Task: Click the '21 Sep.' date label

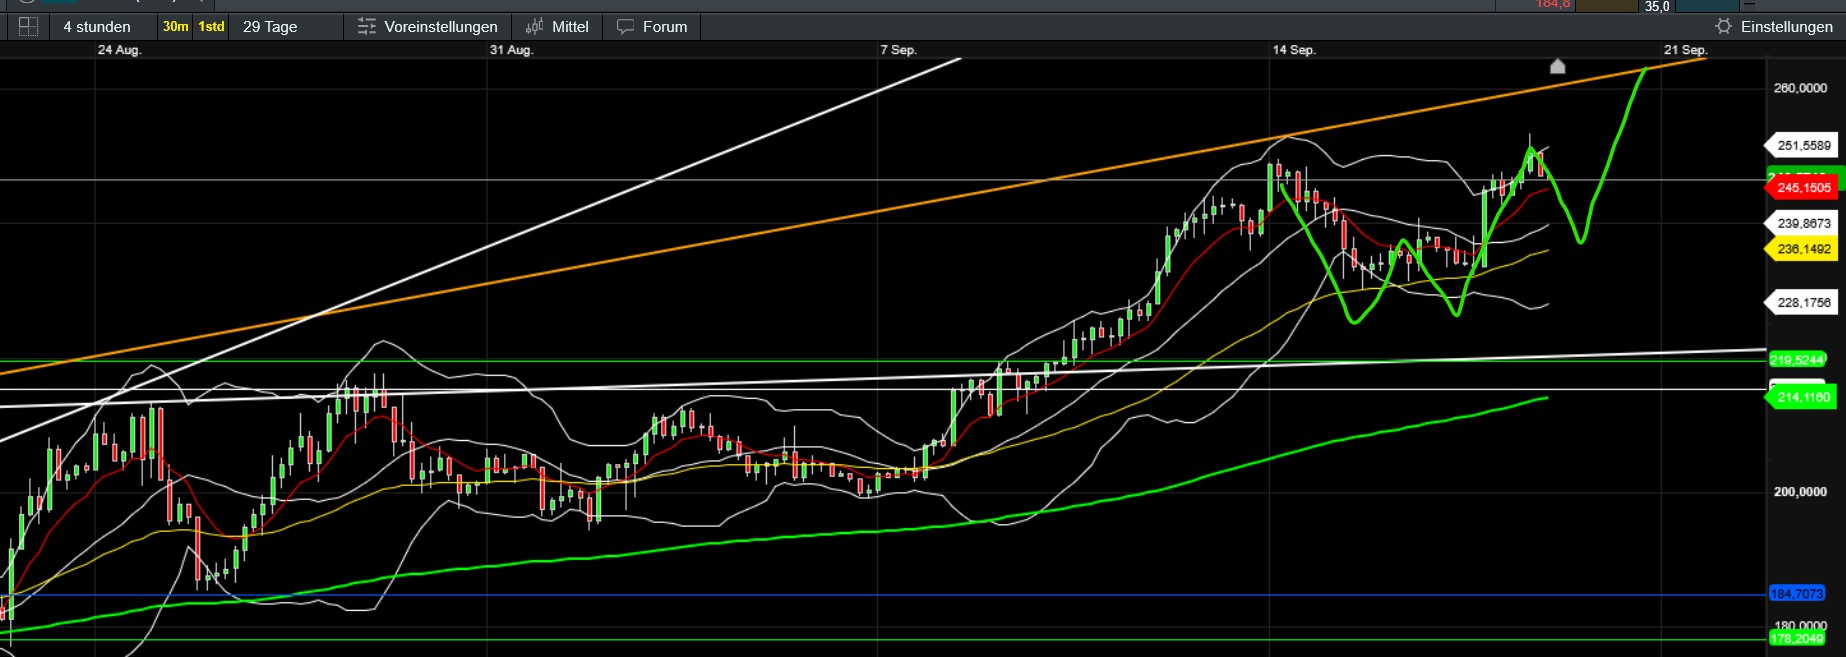Action: 1686,50
